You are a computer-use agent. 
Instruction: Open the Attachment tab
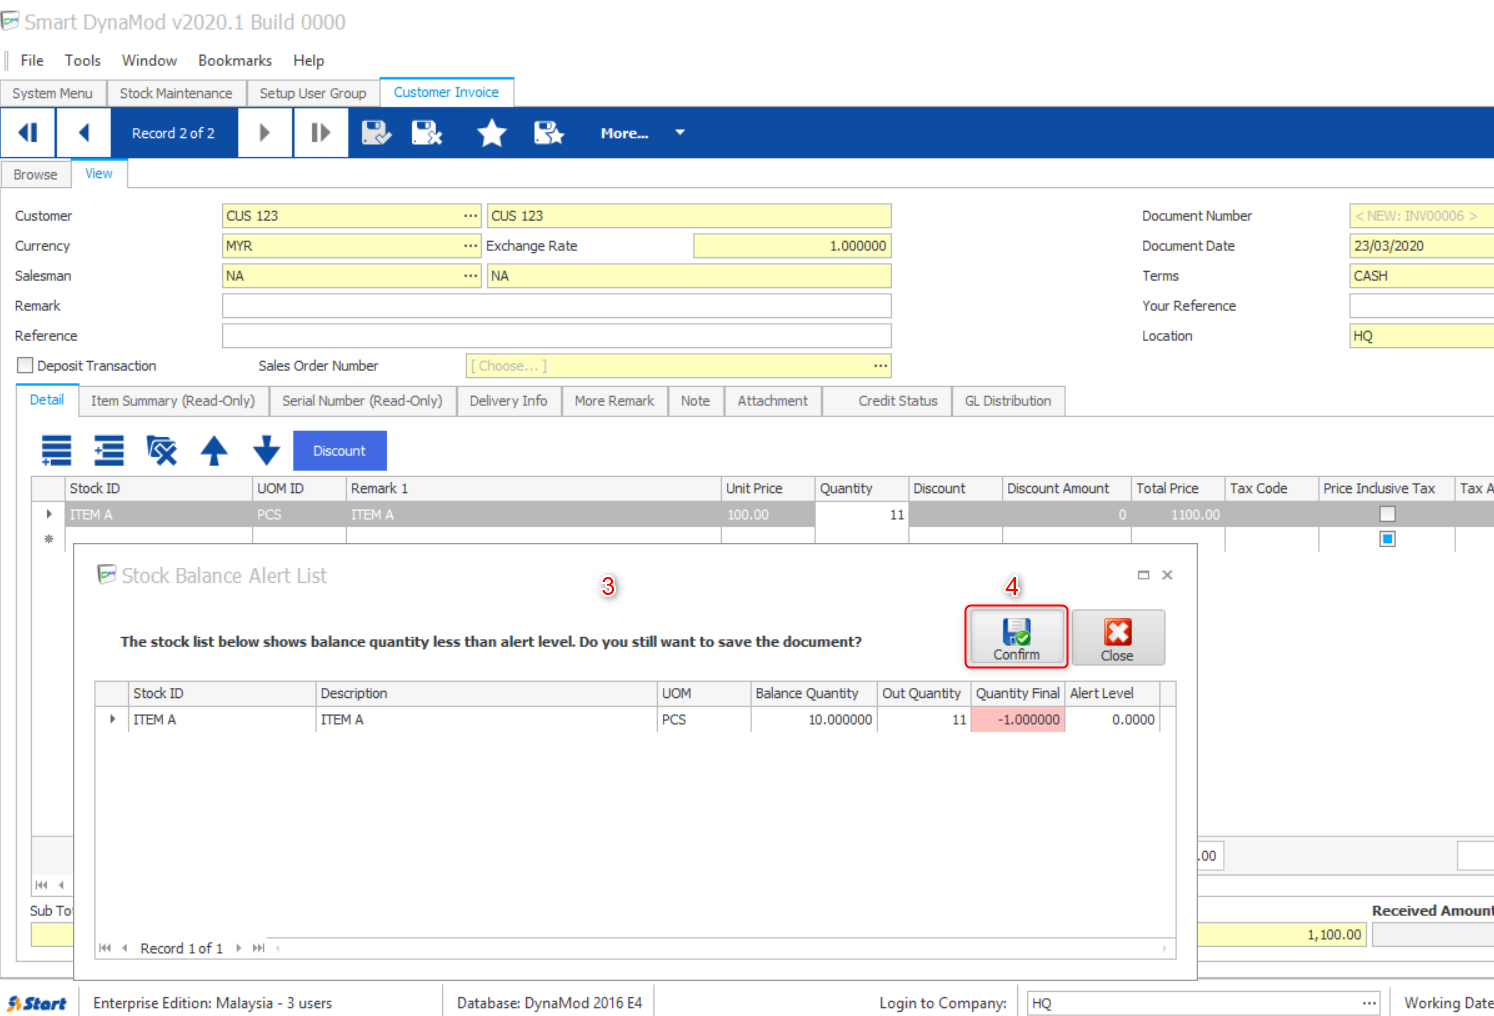tap(773, 401)
